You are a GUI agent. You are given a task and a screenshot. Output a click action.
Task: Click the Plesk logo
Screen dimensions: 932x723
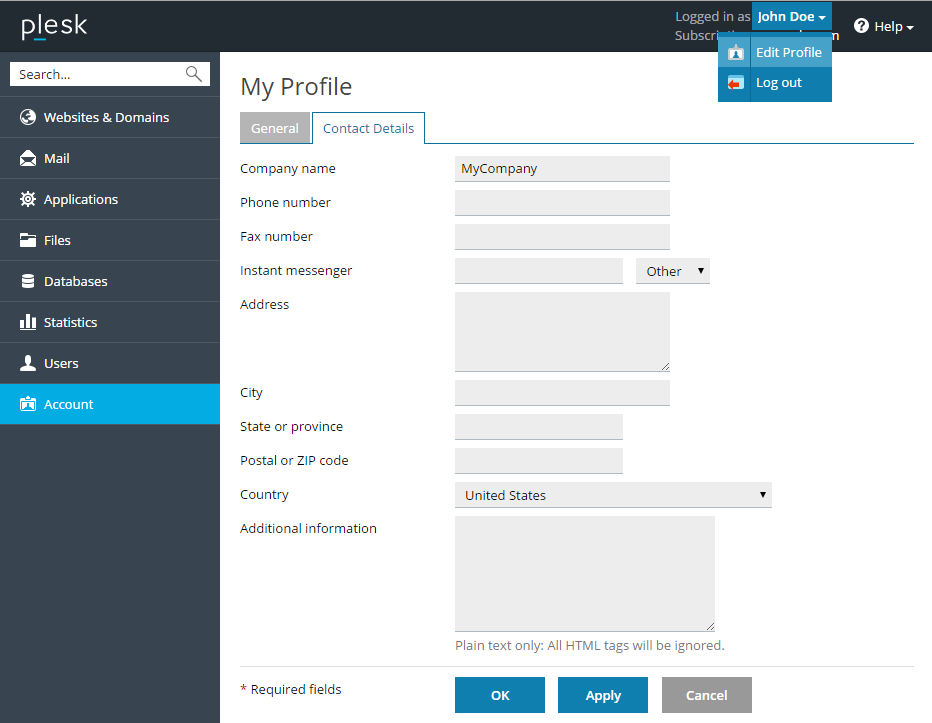(54, 26)
